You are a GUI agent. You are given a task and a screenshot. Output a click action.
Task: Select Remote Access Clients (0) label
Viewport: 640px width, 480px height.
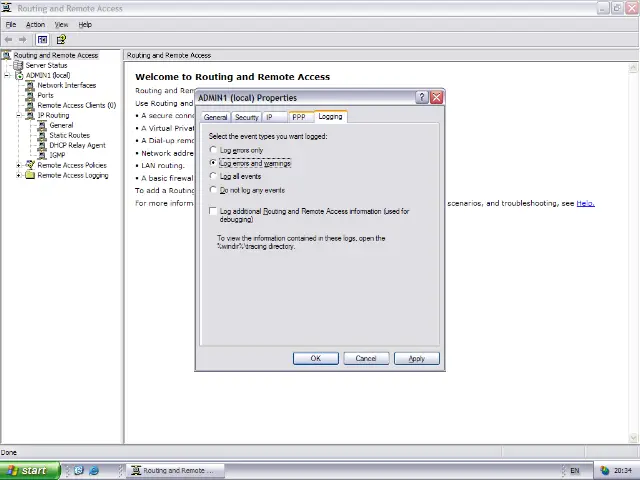[77, 105]
